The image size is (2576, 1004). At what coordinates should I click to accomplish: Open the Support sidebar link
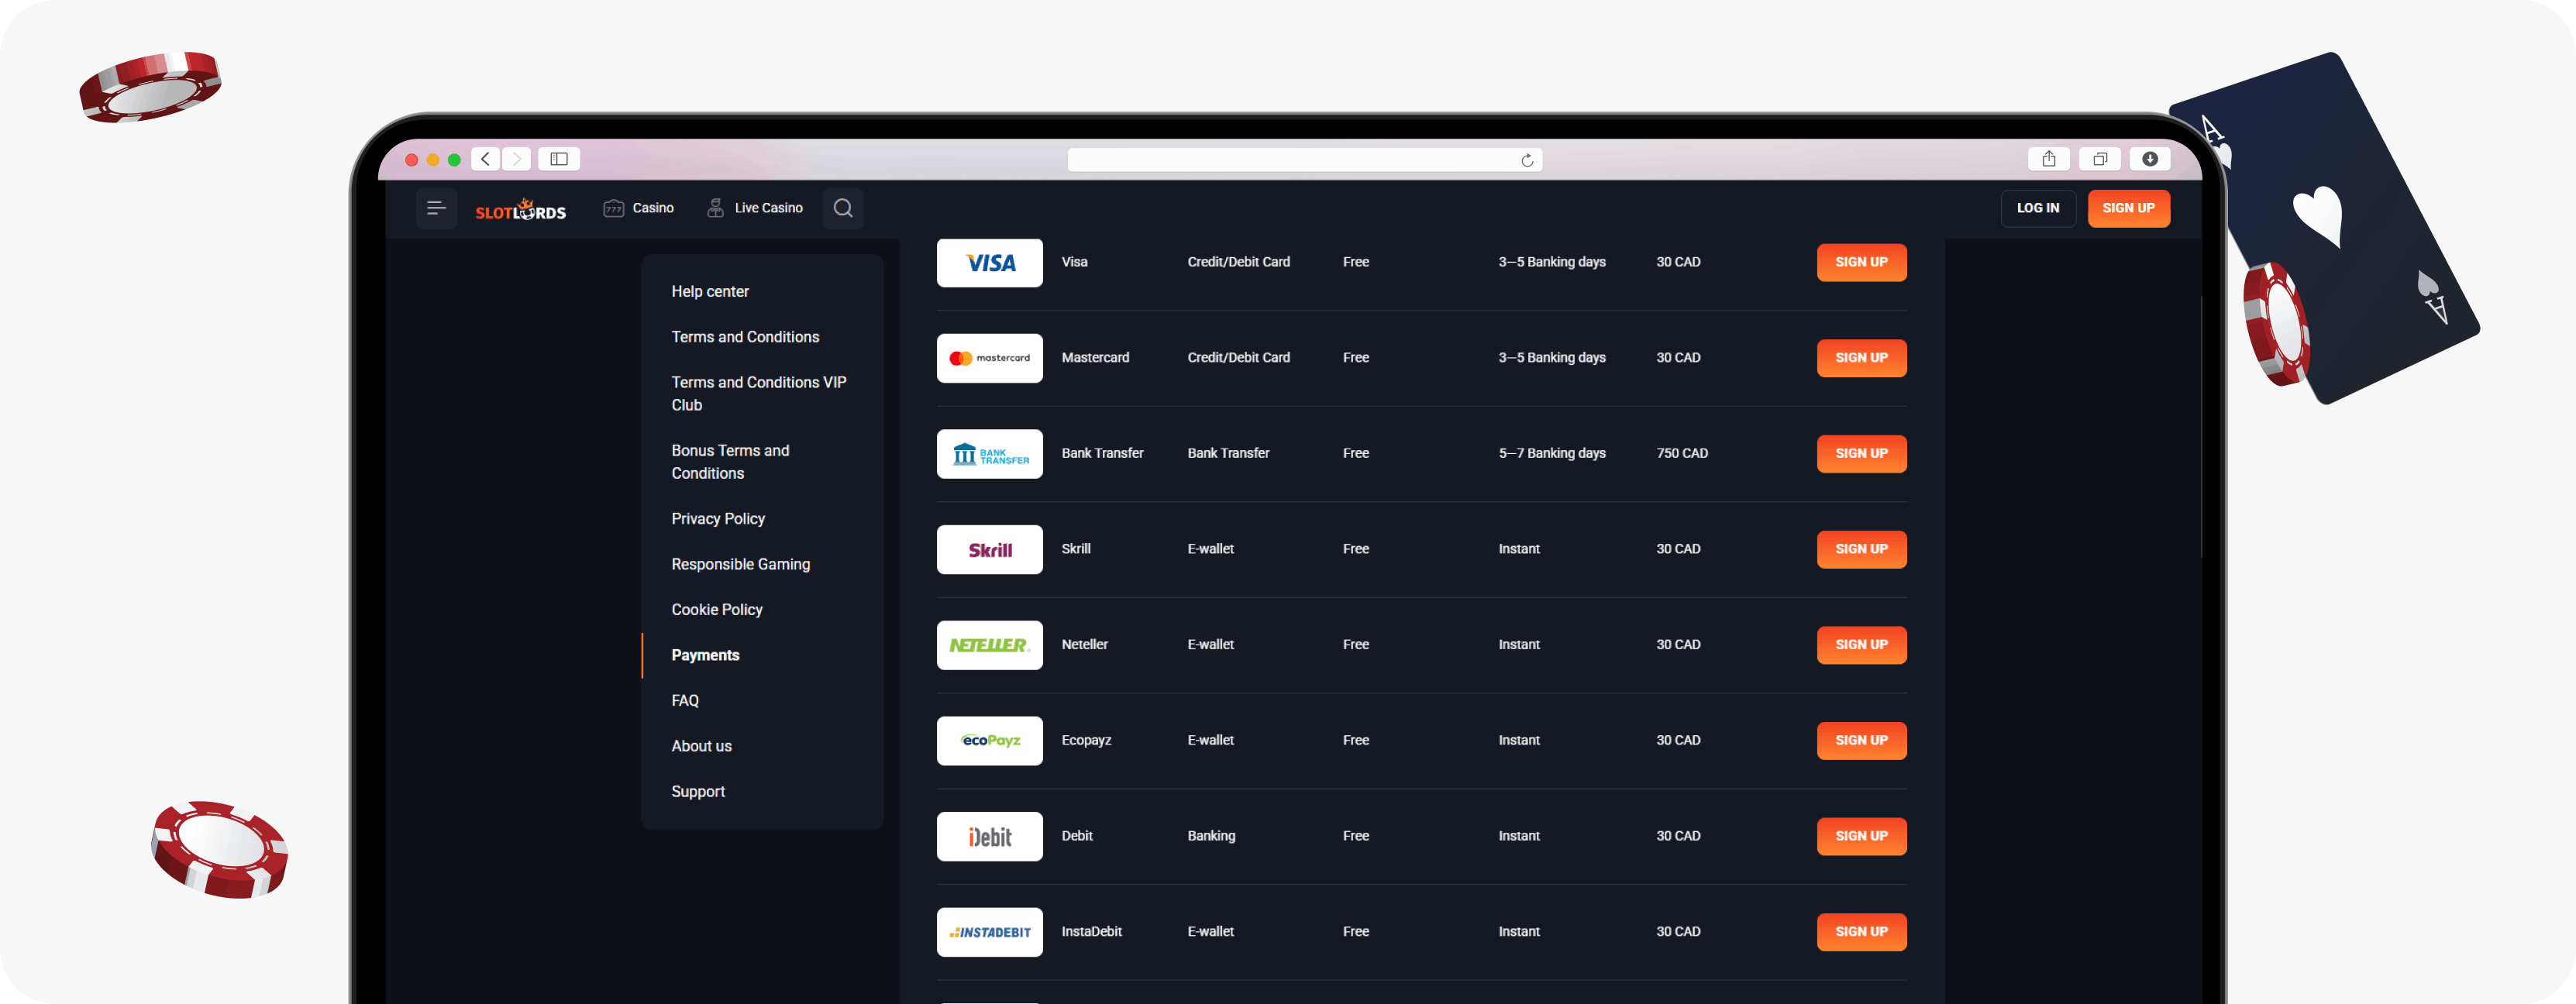[698, 792]
